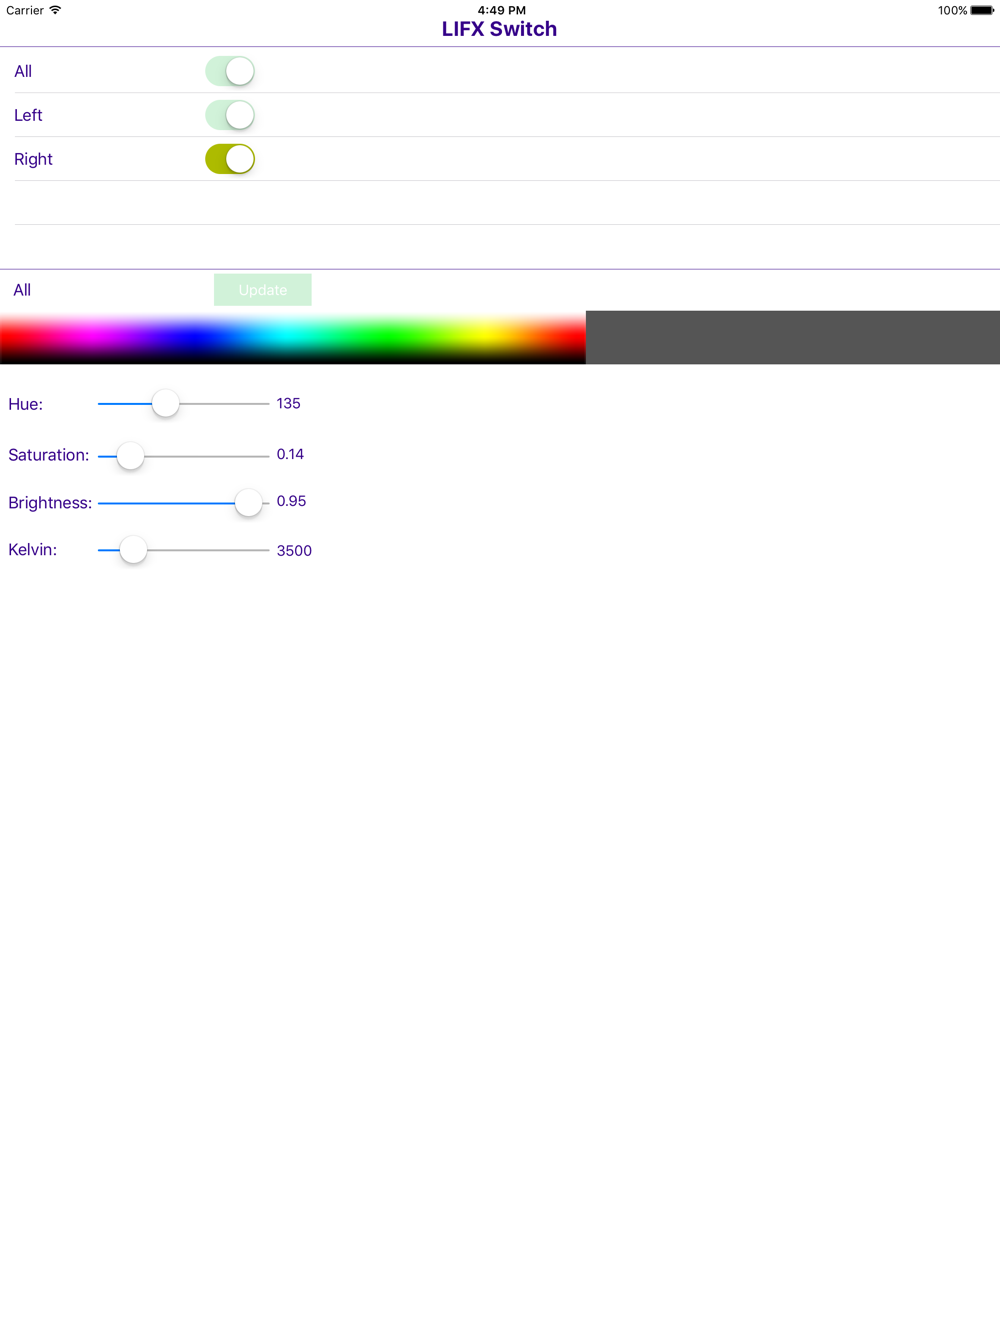Click the Hue: label
Image resolution: width=1000 pixels, height=1334 pixels.
pos(25,404)
